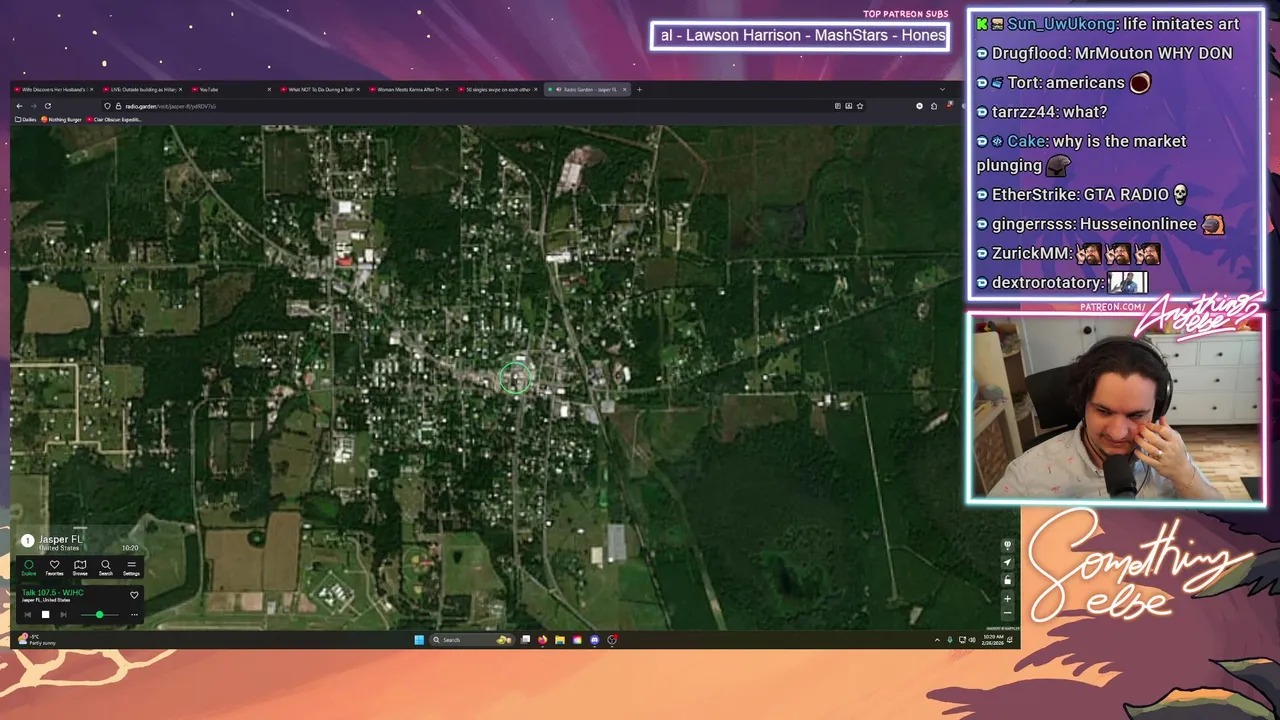Go back in the browser

(19, 106)
